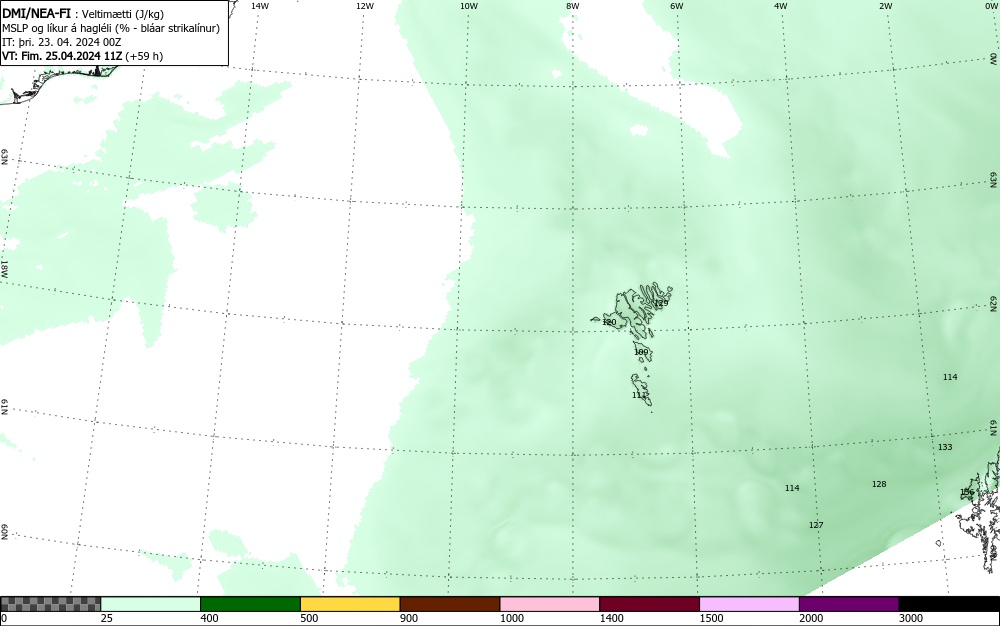Screen dimensions: 1000x626
Task: Click the legend value 1400
Action: click(612, 618)
